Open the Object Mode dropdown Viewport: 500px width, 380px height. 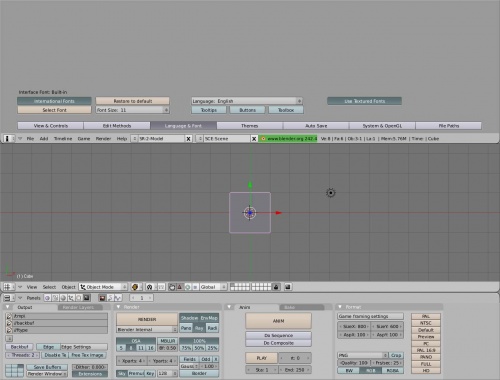click(103, 287)
